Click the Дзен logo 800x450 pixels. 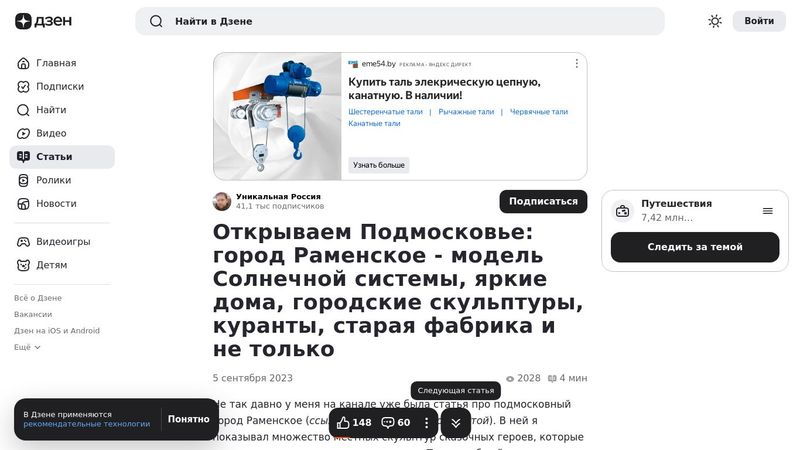point(43,21)
